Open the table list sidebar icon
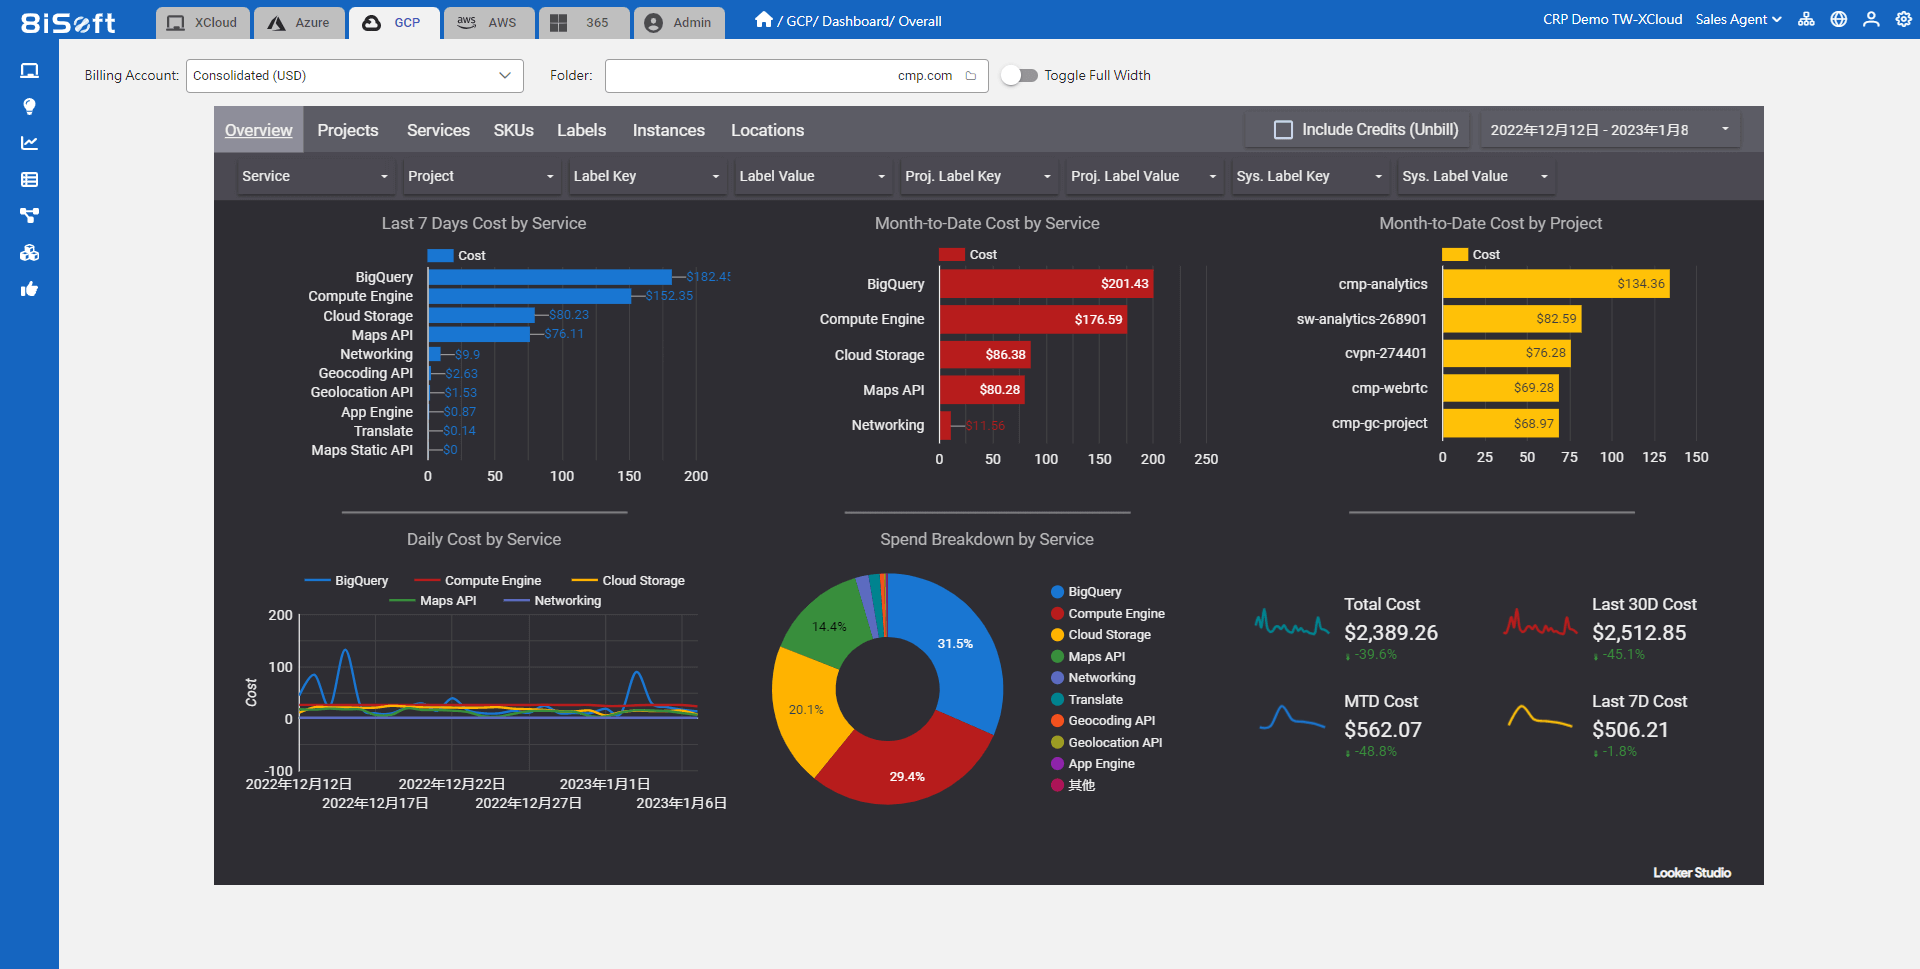Screen dimensions: 1920x969 (x=30, y=180)
